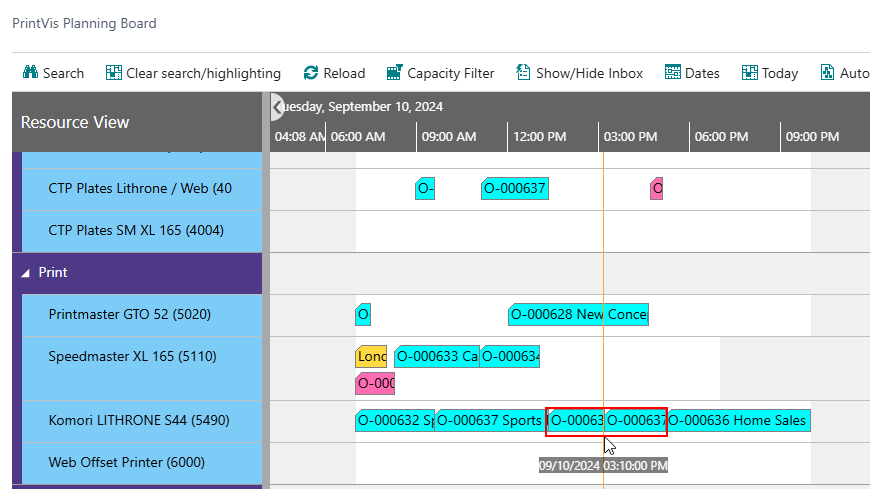
Task: Click the Reload refresh icon
Action: (311, 73)
